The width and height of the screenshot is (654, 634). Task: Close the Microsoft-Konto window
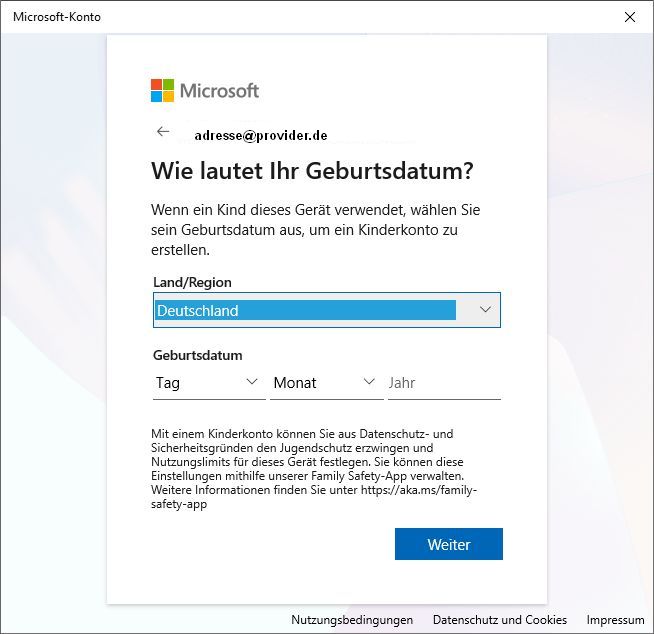click(x=629, y=17)
